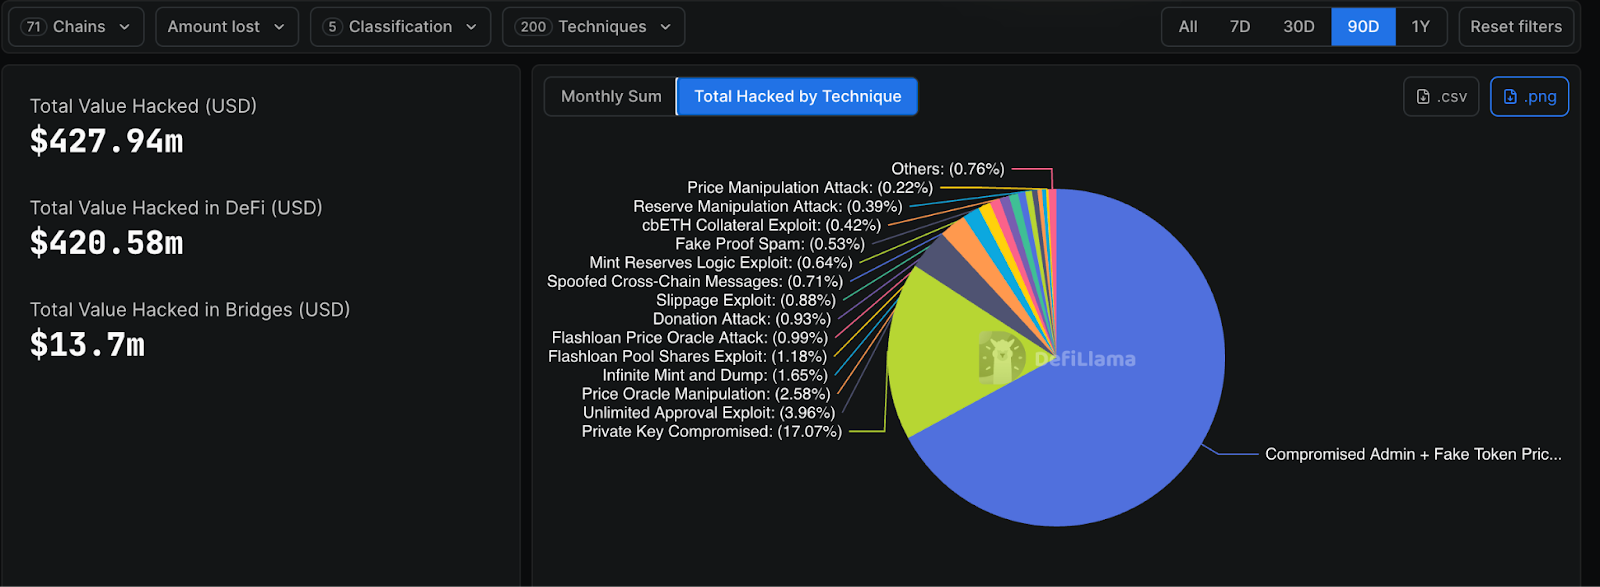
Task: Select Total Hacked by Technique tab
Action: pos(797,97)
